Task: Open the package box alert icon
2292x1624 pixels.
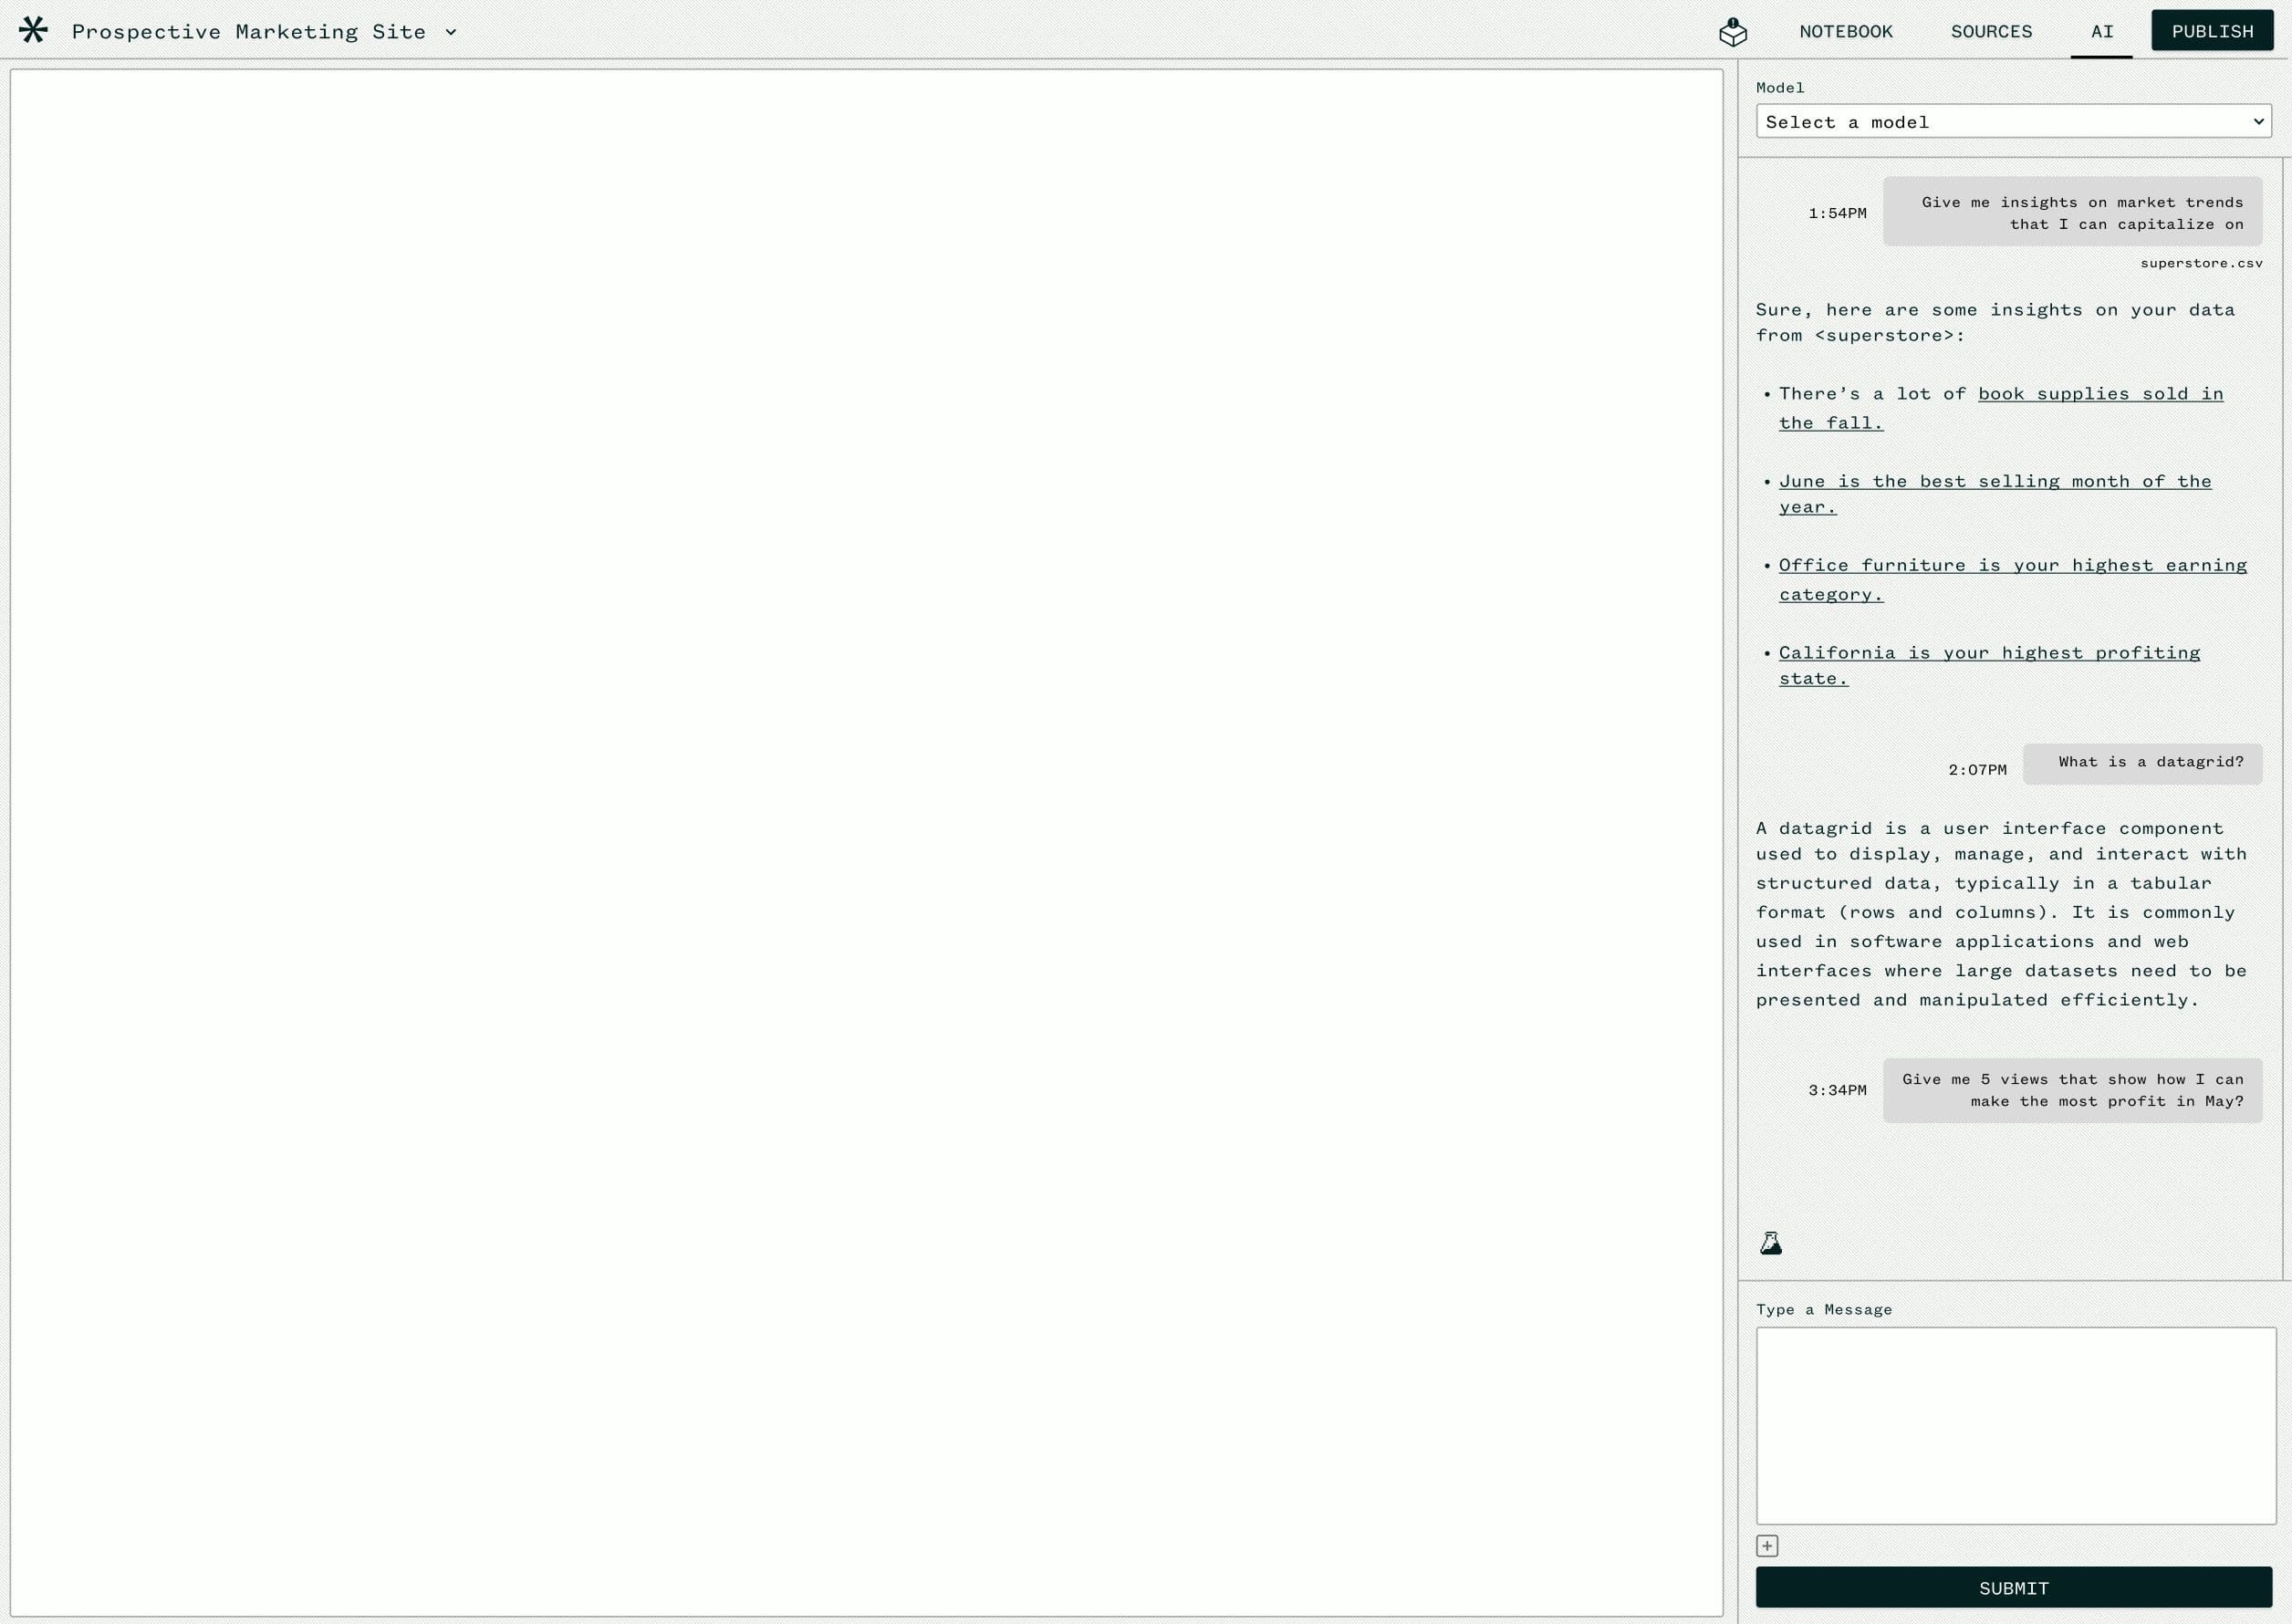Action: pos(1732,32)
